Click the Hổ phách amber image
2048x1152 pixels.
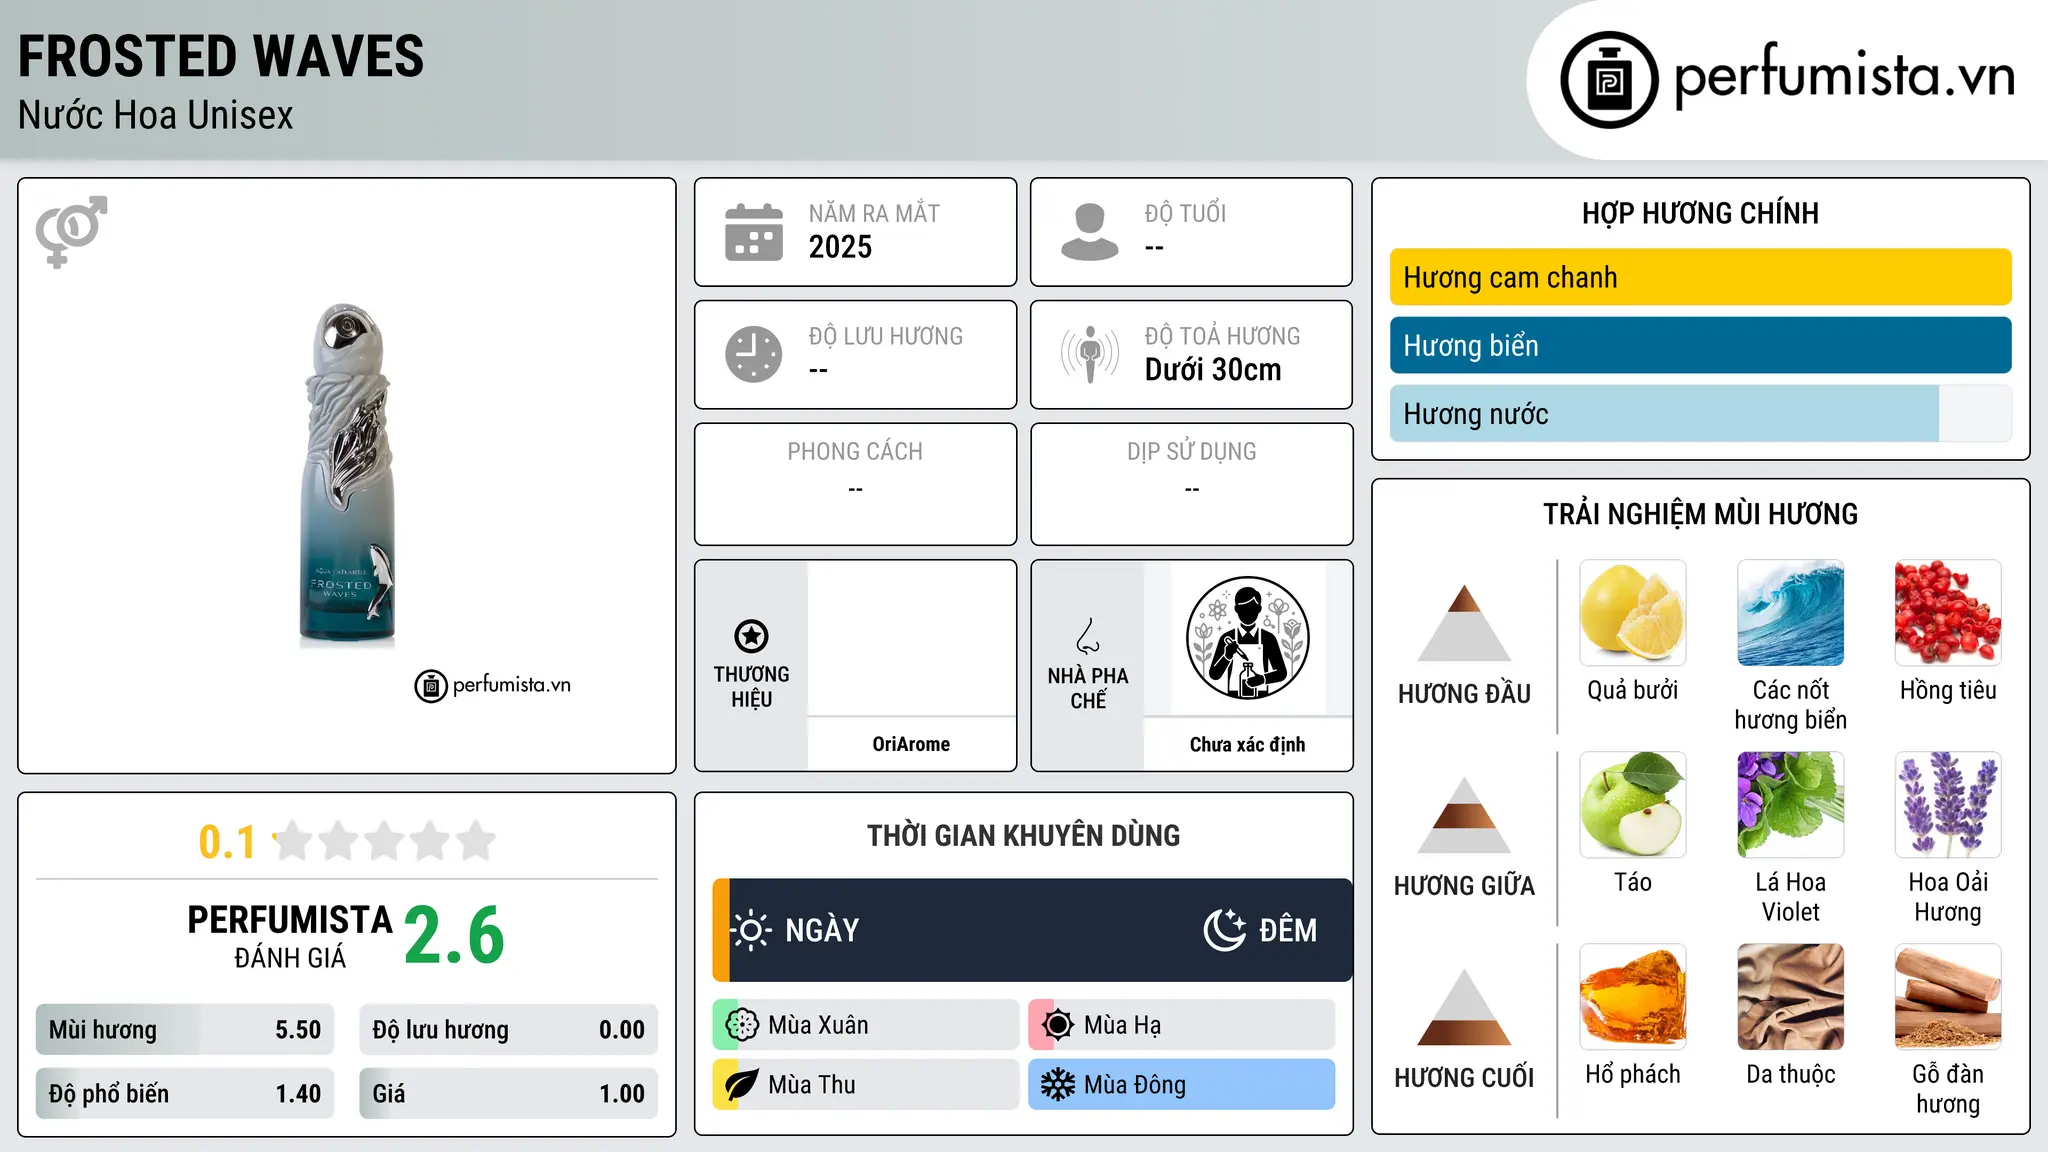point(1633,997)
